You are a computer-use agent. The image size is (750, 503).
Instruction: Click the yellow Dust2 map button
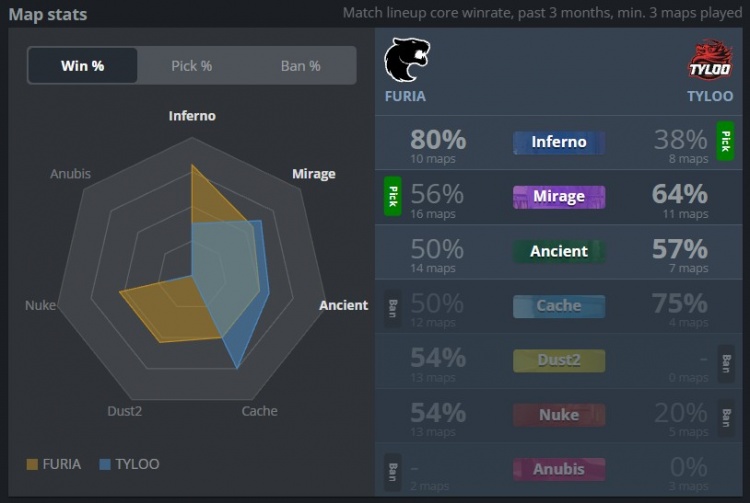[559, 360]
